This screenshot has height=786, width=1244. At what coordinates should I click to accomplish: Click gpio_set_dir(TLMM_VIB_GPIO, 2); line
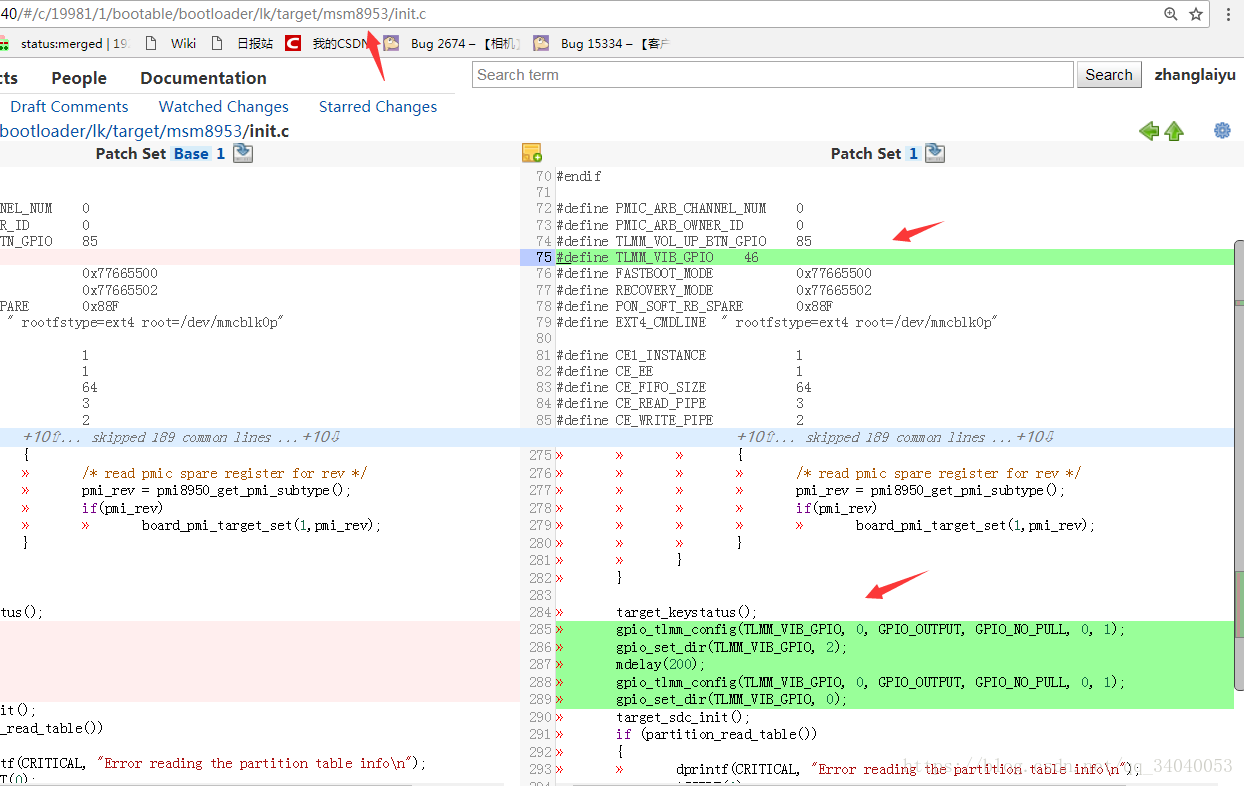[x=731, y=647]
